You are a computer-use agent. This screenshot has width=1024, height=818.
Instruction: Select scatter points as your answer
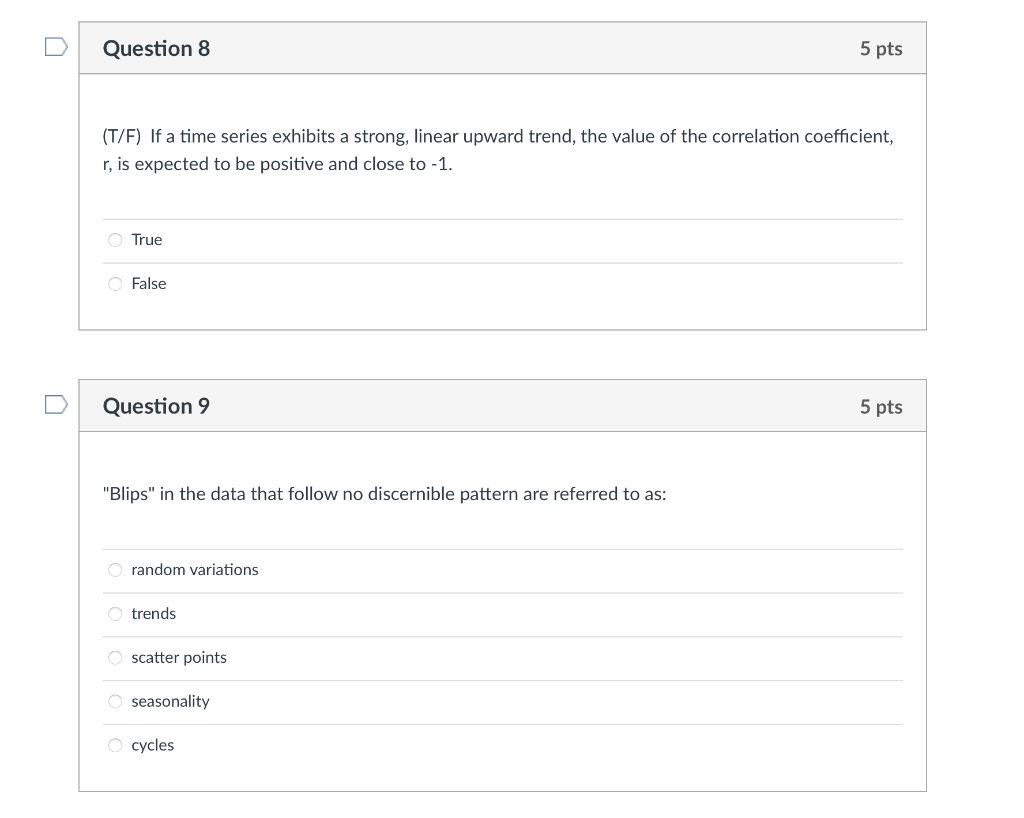point(115,657)
